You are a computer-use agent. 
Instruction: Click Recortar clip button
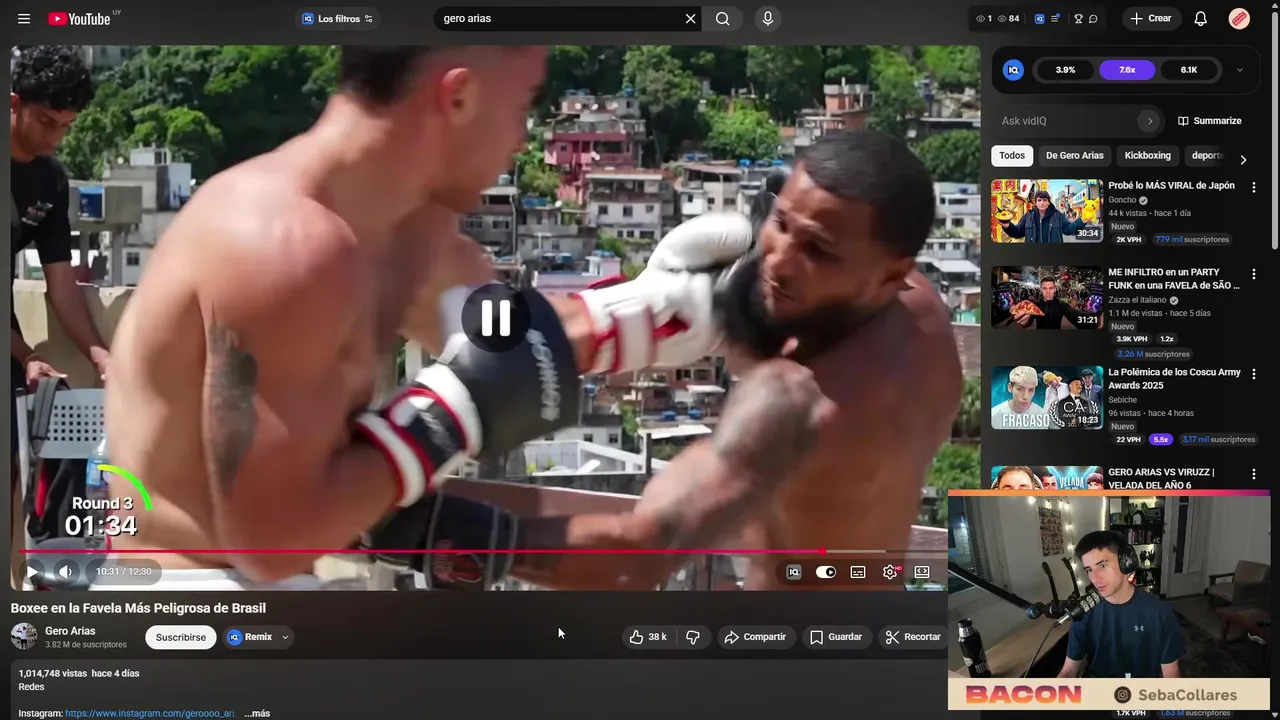tap(912, 637)
